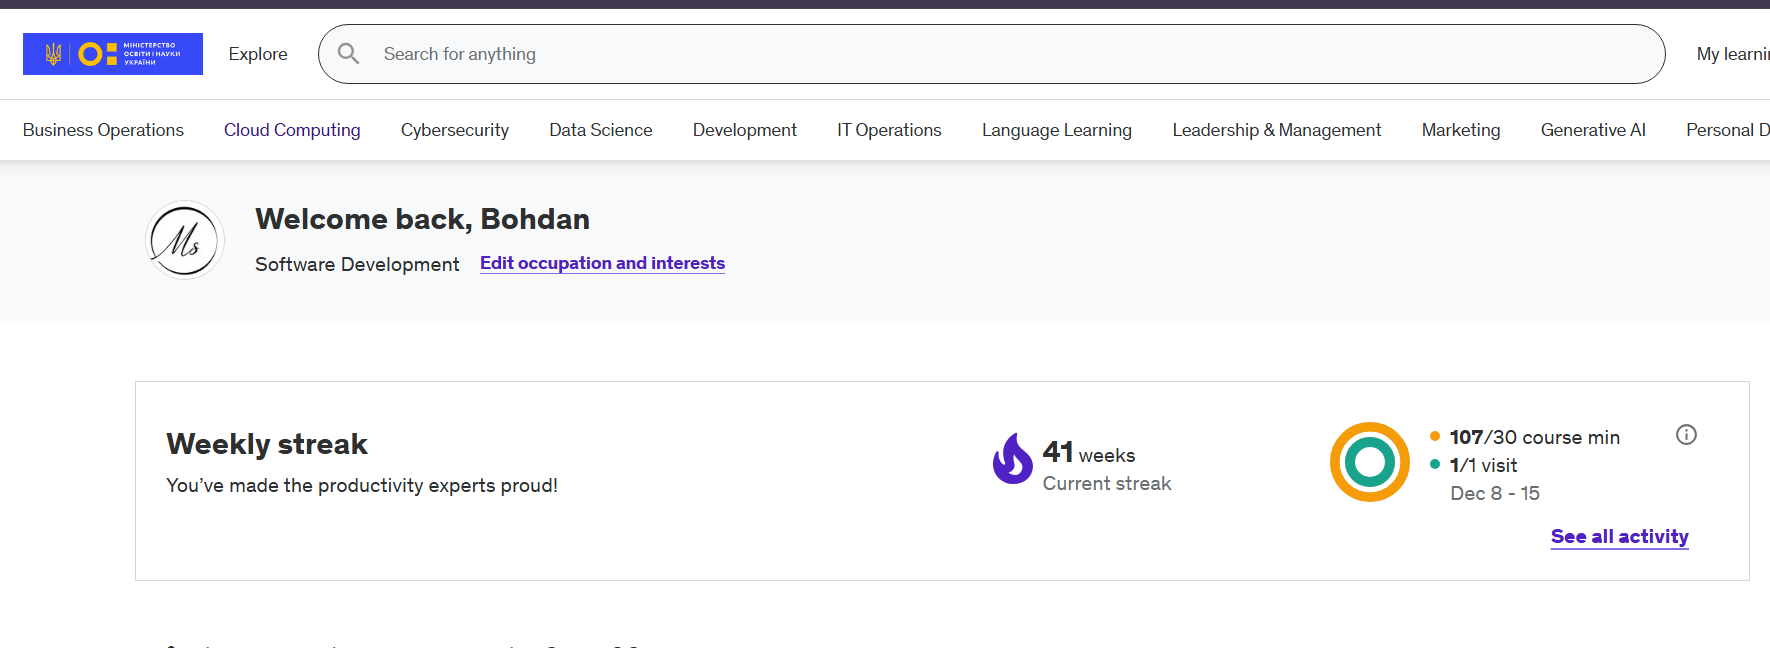Image resolution: width=1770 pixels, height=648 pixels.
Task: Open the weekly streak info icon
Action: click(x=1686, y=435)
